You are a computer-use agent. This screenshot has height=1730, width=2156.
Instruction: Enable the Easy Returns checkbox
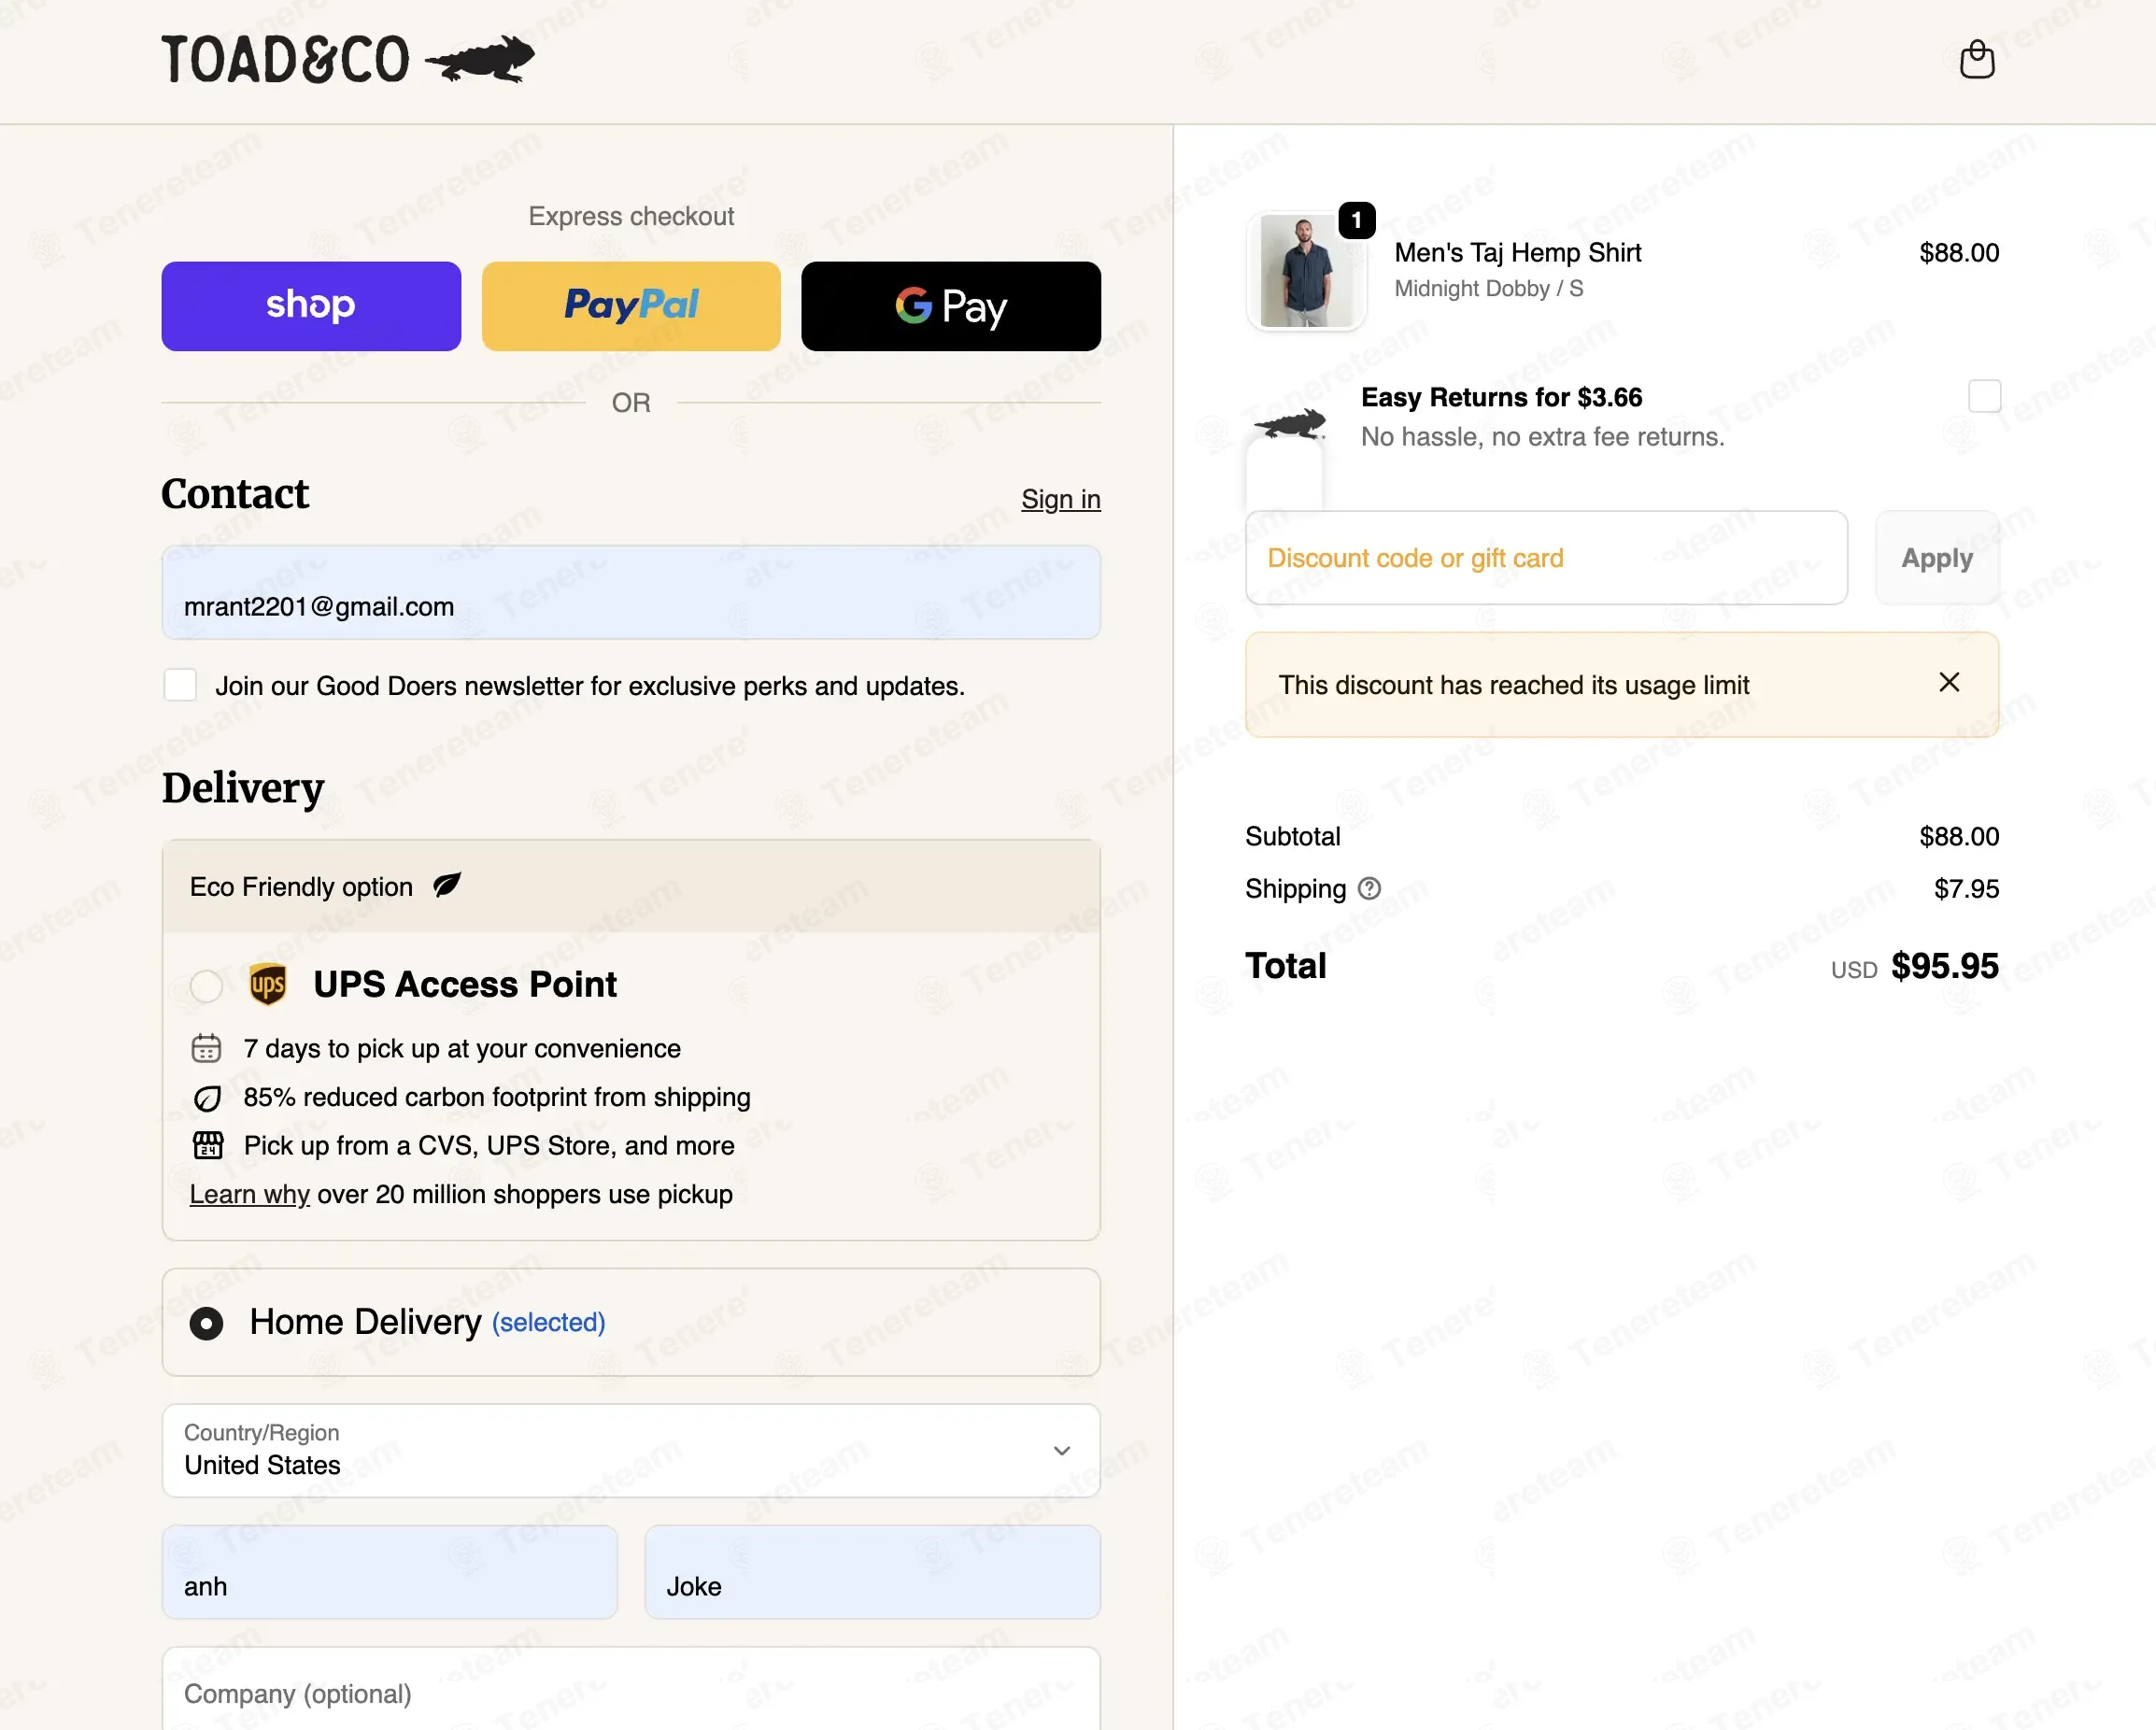[x=1984, y=396]
